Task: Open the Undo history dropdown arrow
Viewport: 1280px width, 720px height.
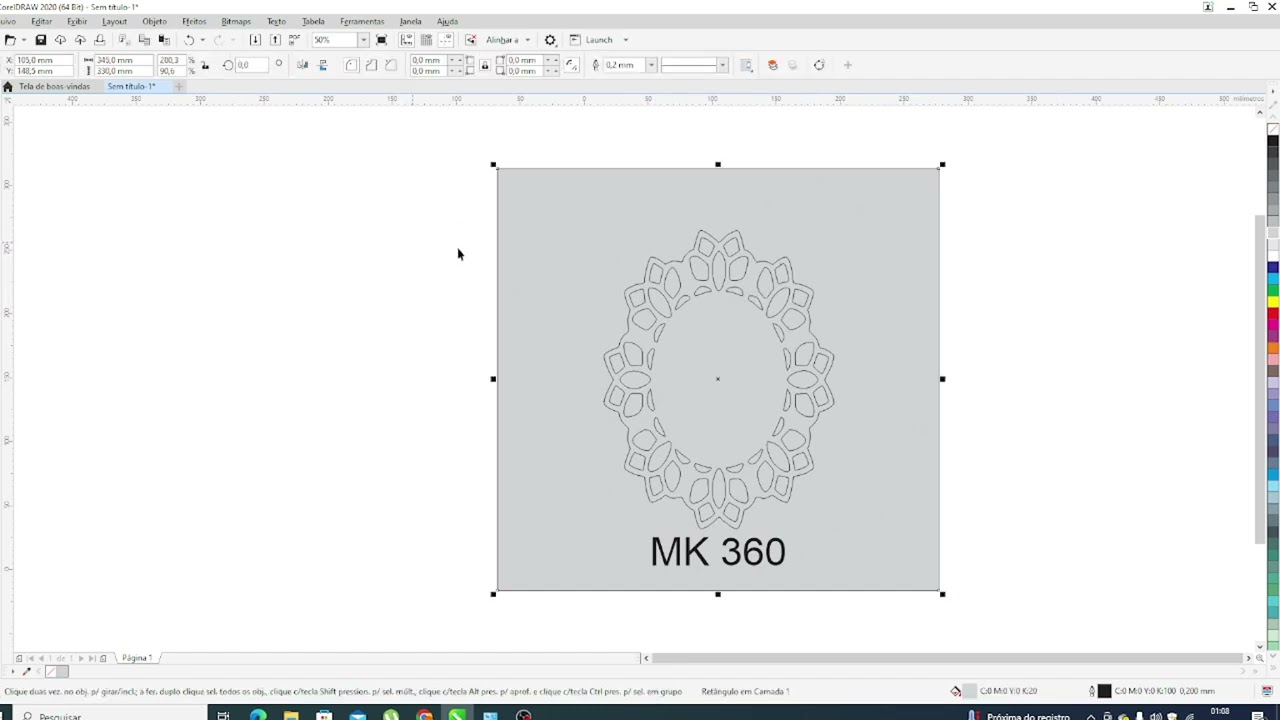Action: coord(202,40)
